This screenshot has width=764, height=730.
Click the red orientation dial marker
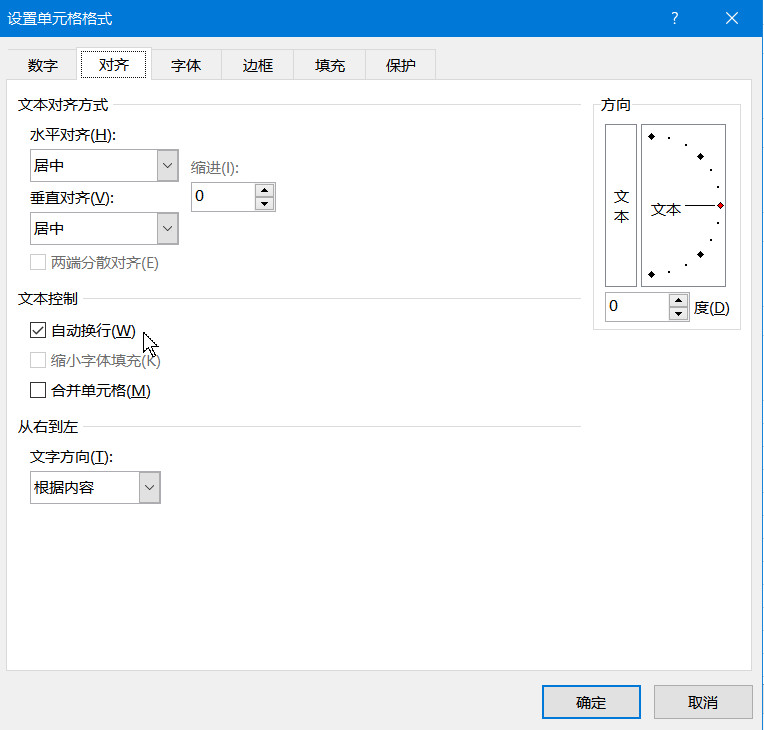click(x=720, y=206)
